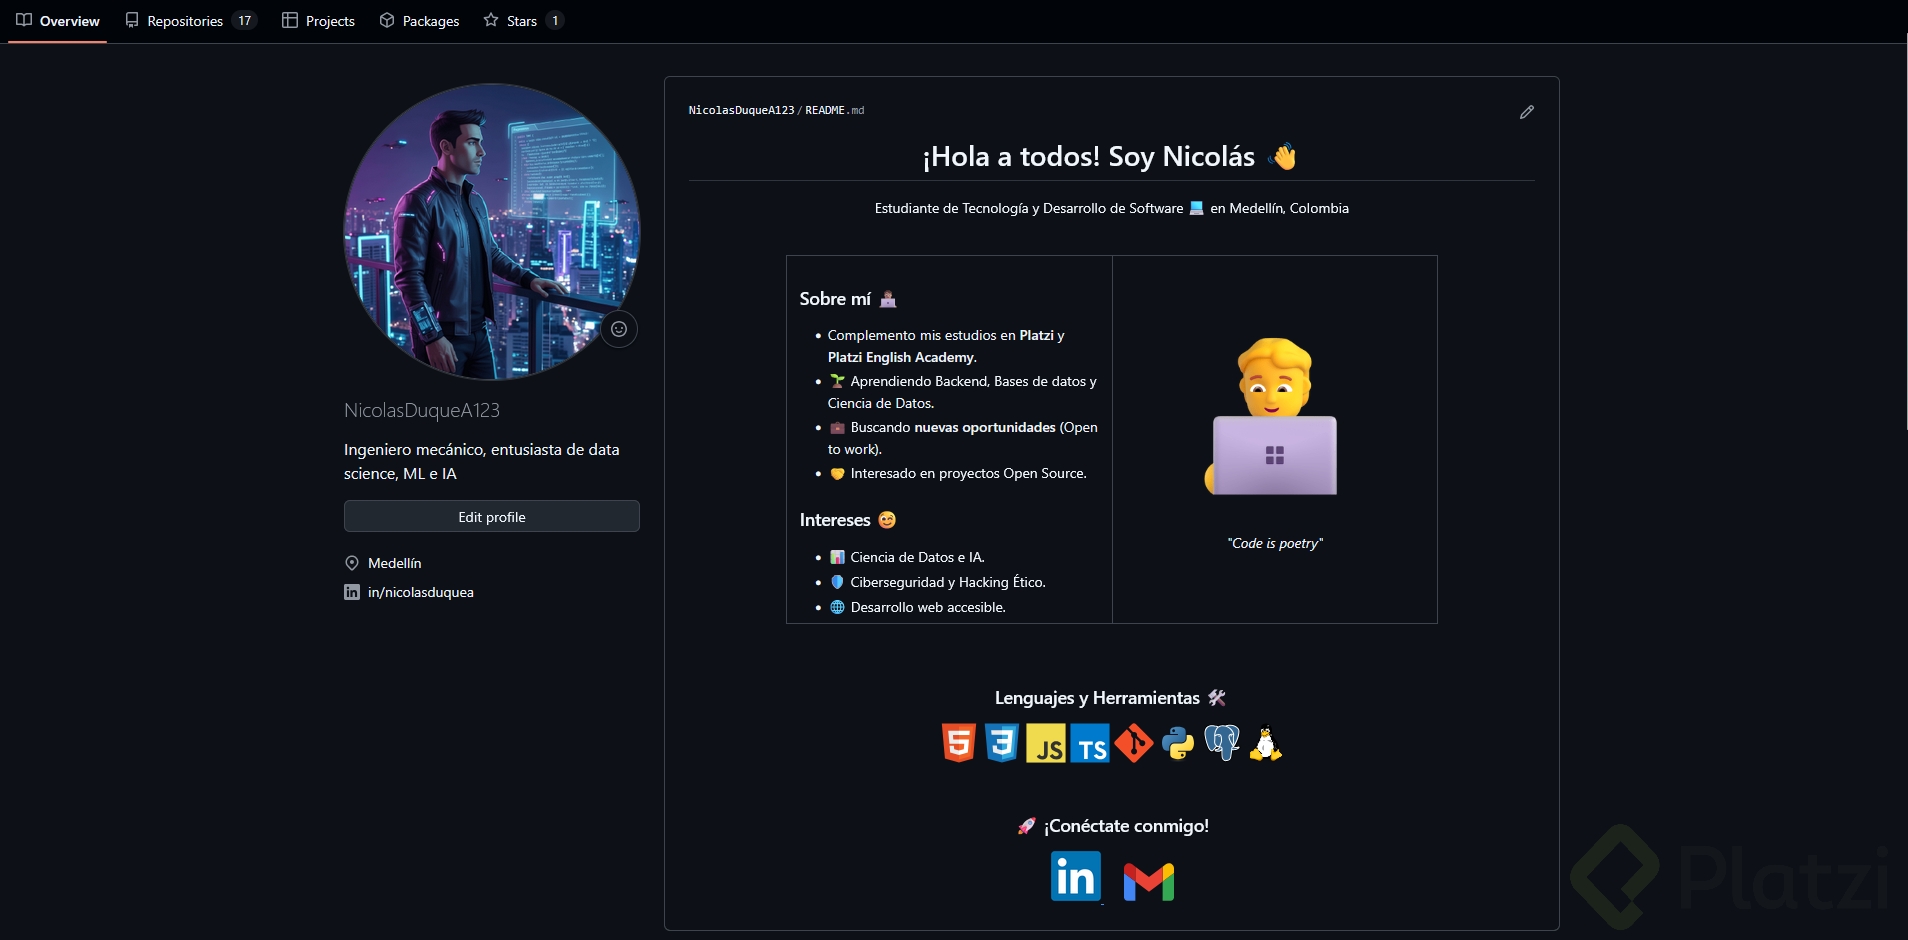Viewport: 1908px width, 940px height.
Task: Switch to the Packages tab
Action: 419,20
